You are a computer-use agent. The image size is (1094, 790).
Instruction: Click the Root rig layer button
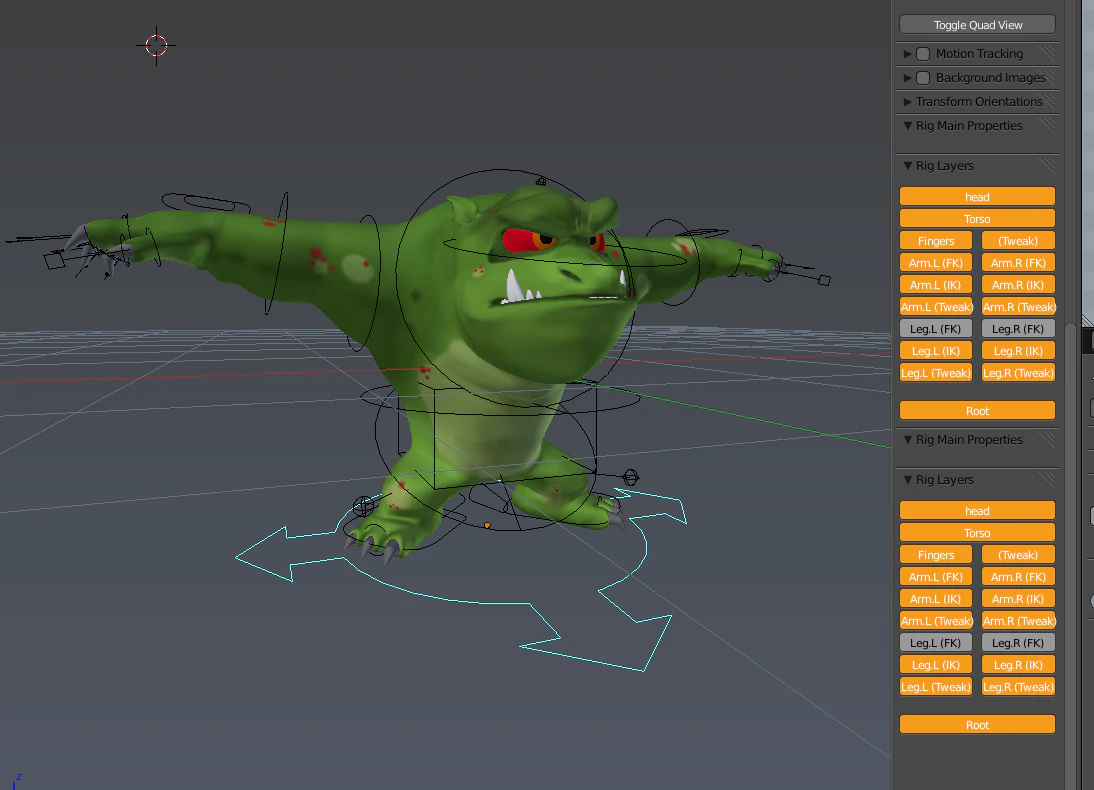976,410
